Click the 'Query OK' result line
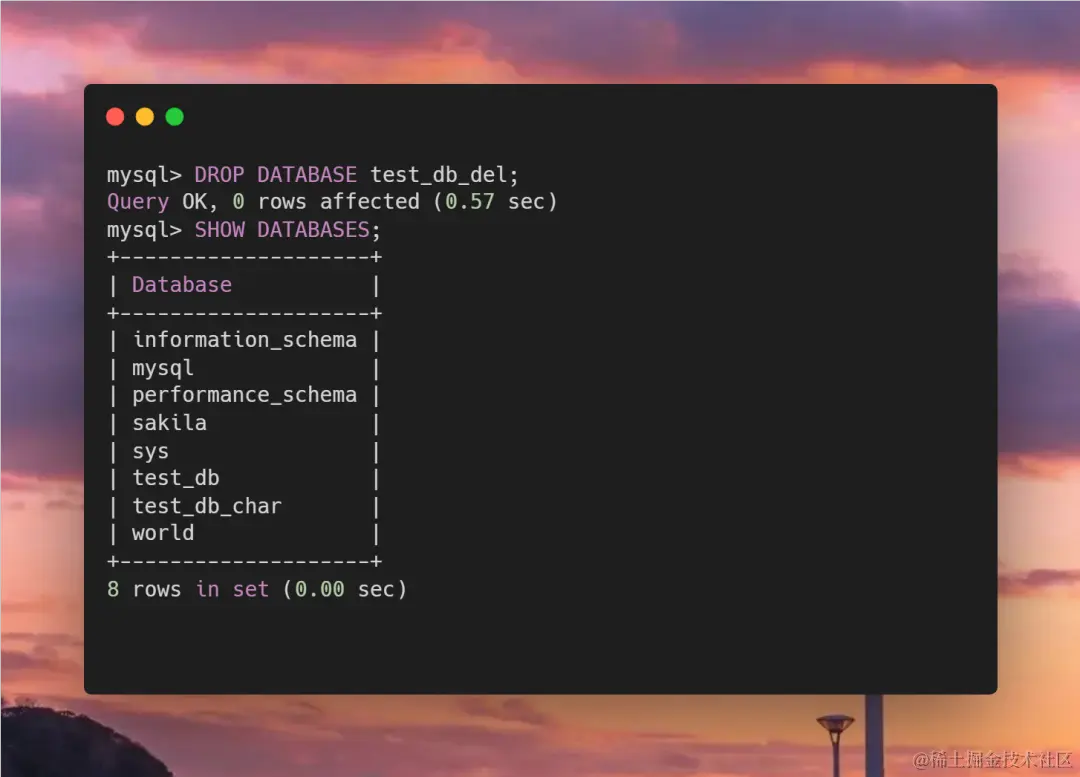 coord(332,202)
